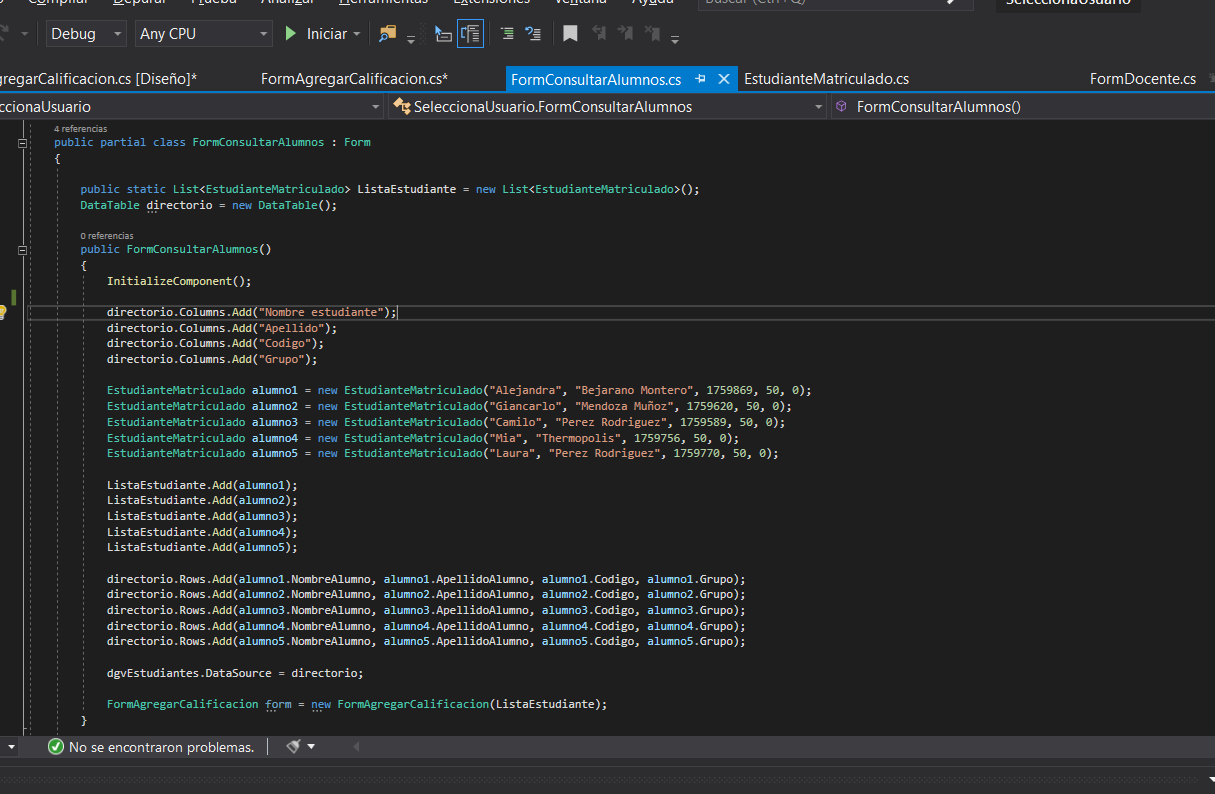Screen dimensions: 1215x794
Task: Pin the FormConsultarAlumnos.cs tab
Action: click(x=701, y=79)
